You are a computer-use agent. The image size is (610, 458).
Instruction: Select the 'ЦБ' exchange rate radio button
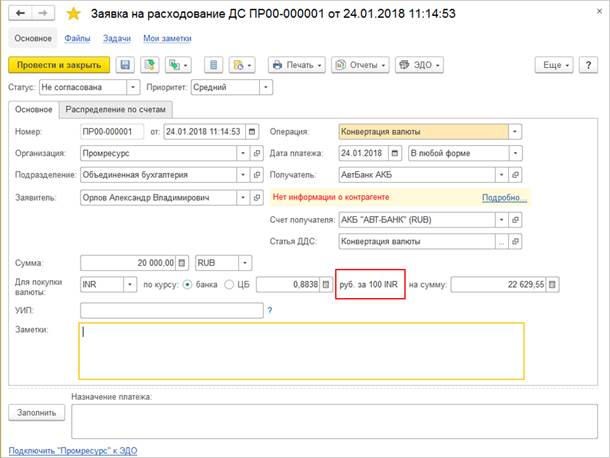pos(229,284)
